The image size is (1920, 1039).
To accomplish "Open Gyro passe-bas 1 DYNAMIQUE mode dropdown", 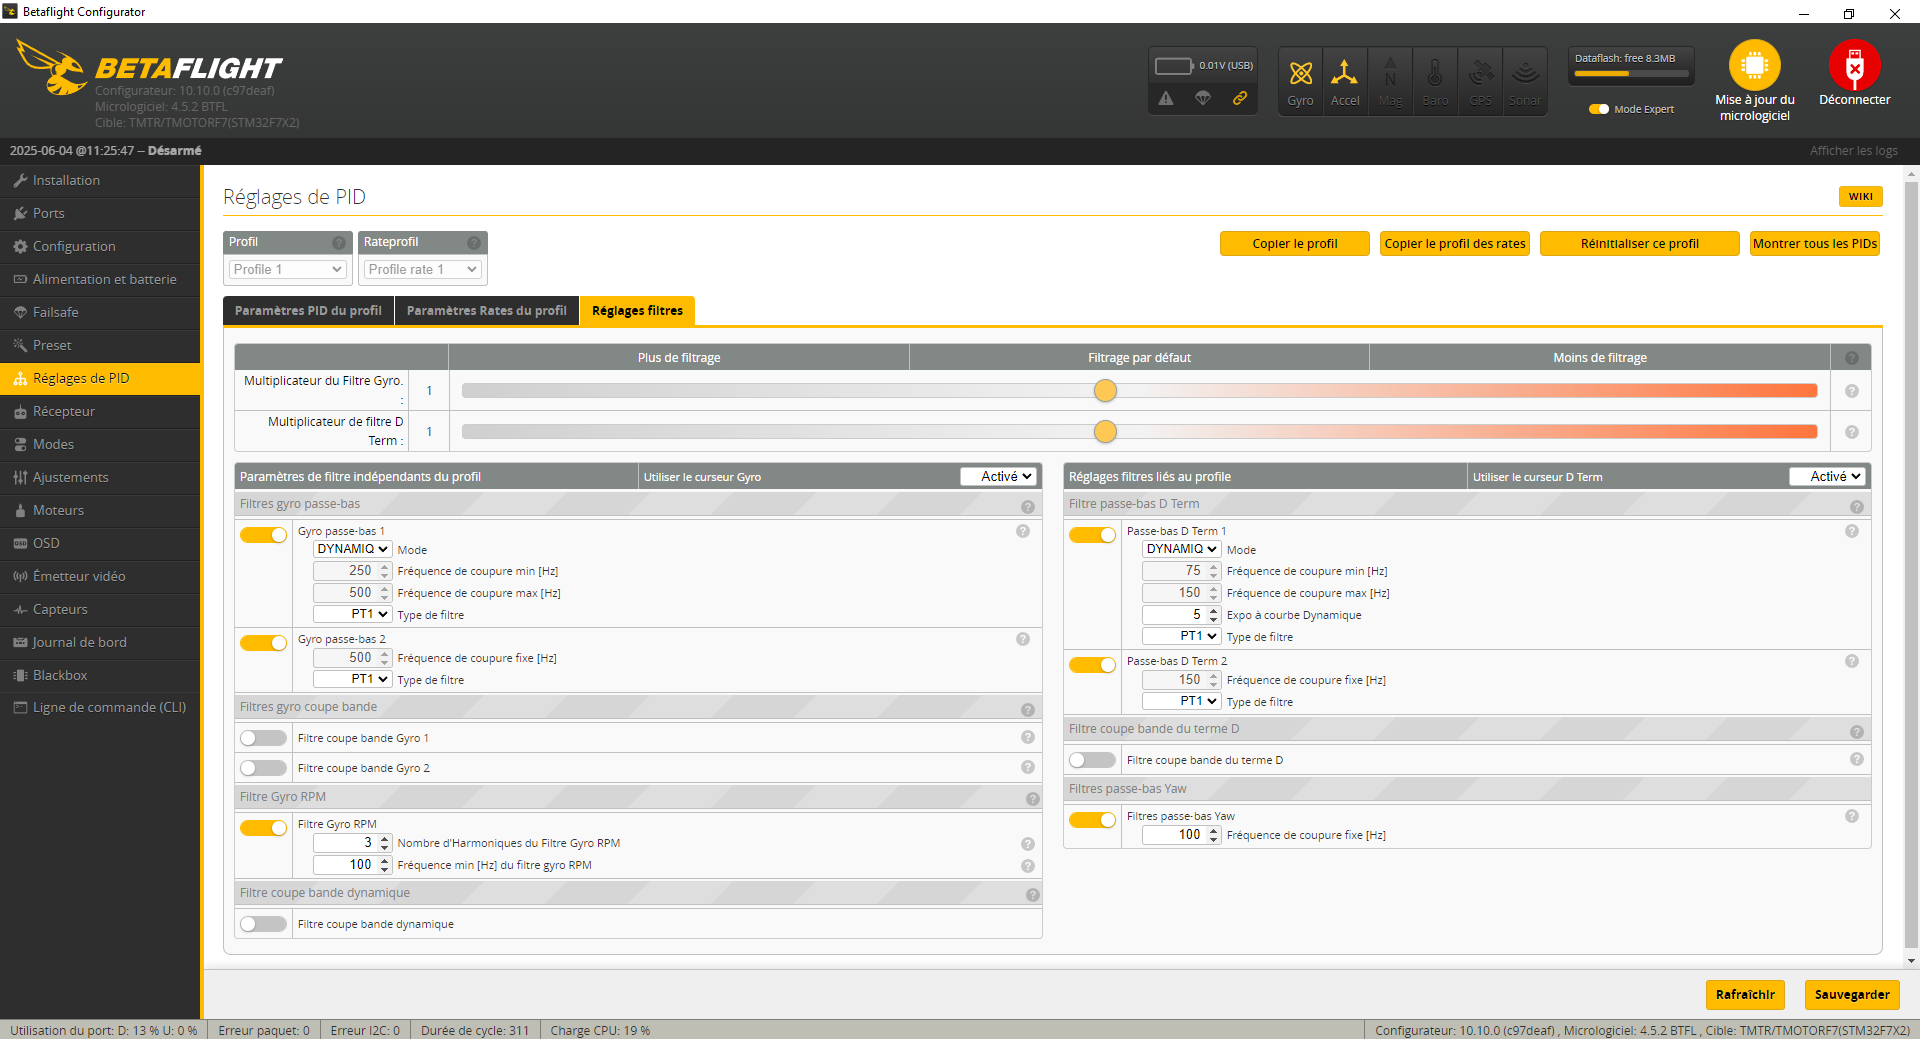I will [x=352, y=549].
